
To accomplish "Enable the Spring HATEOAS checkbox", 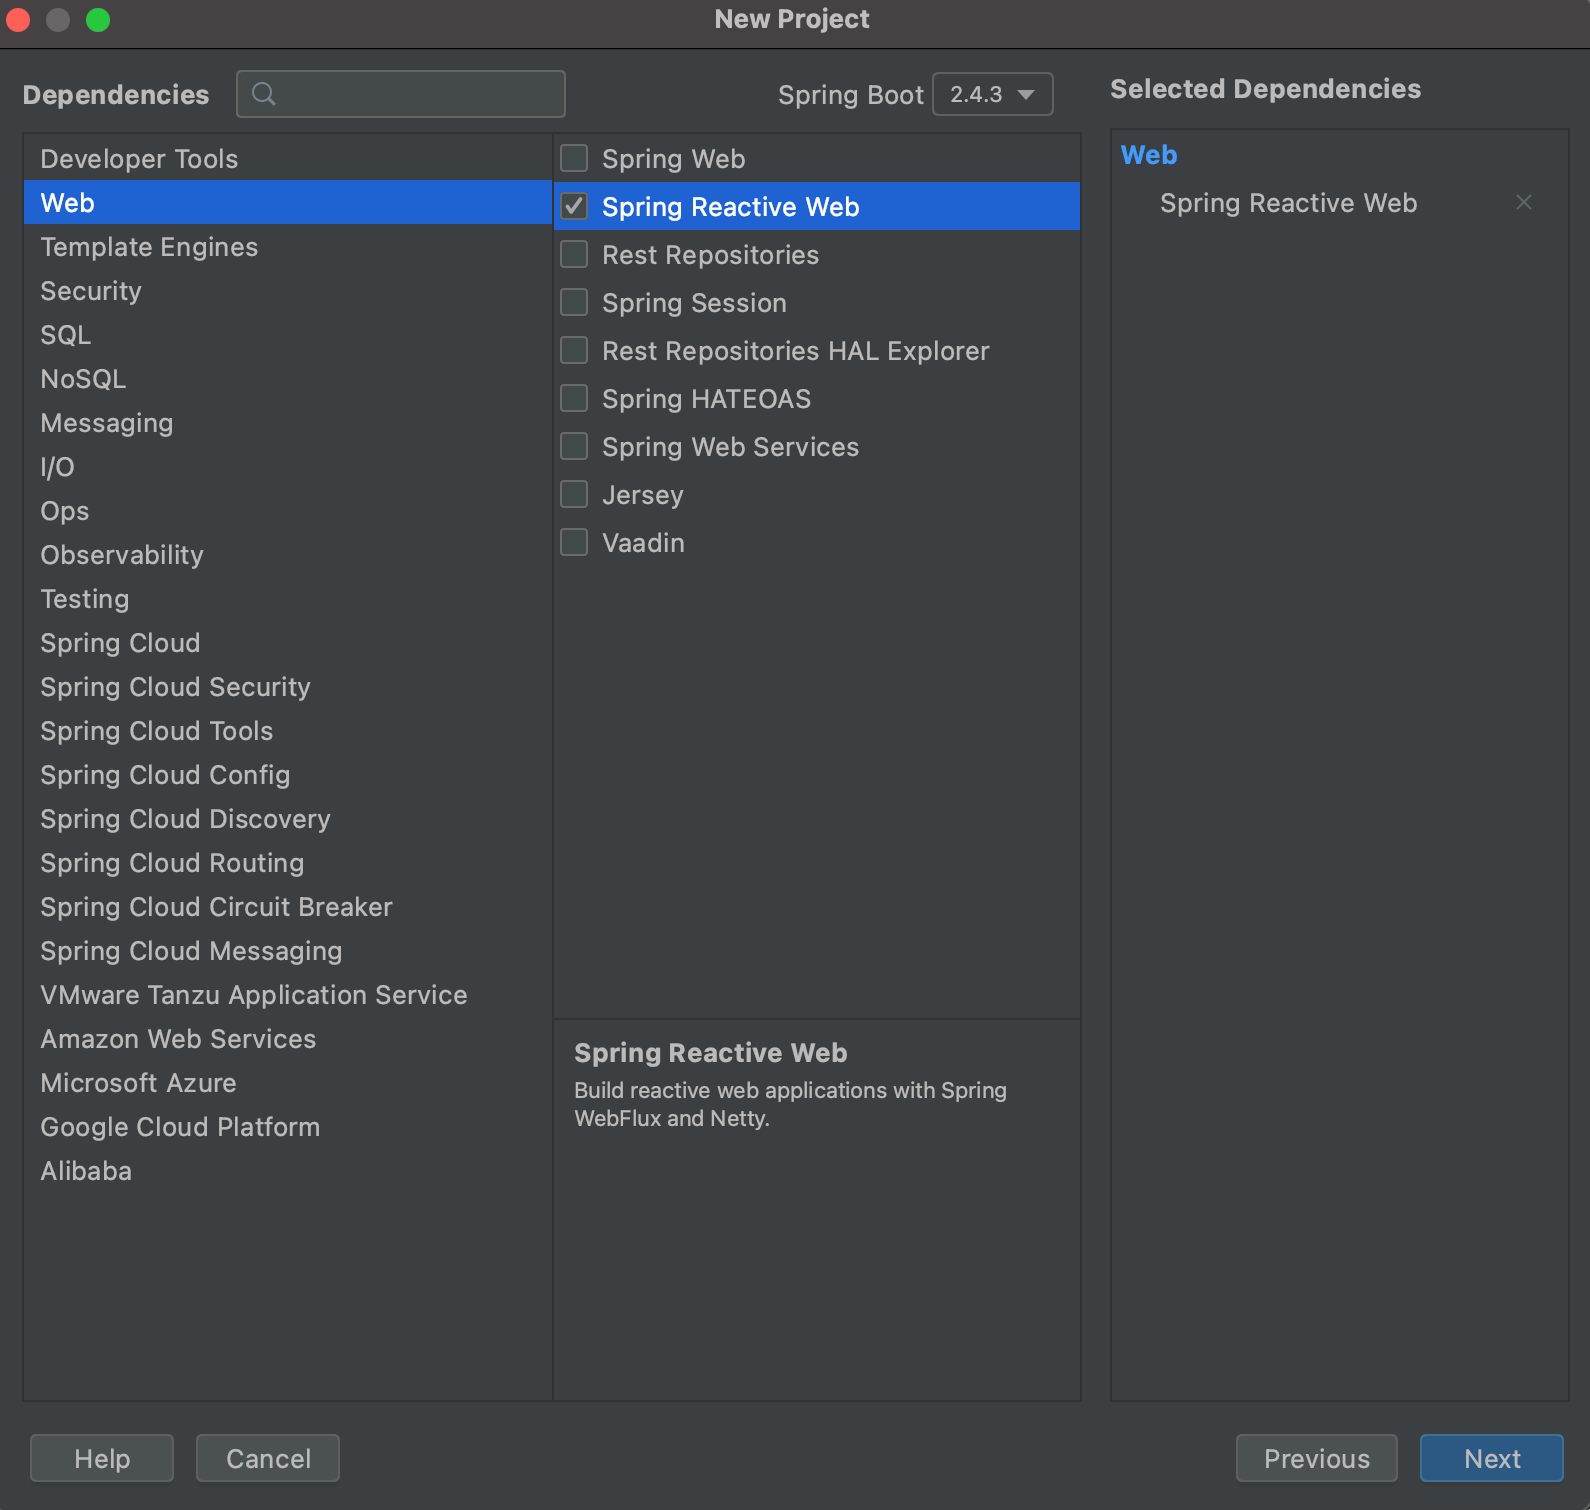I will click(x=574, y=399).
